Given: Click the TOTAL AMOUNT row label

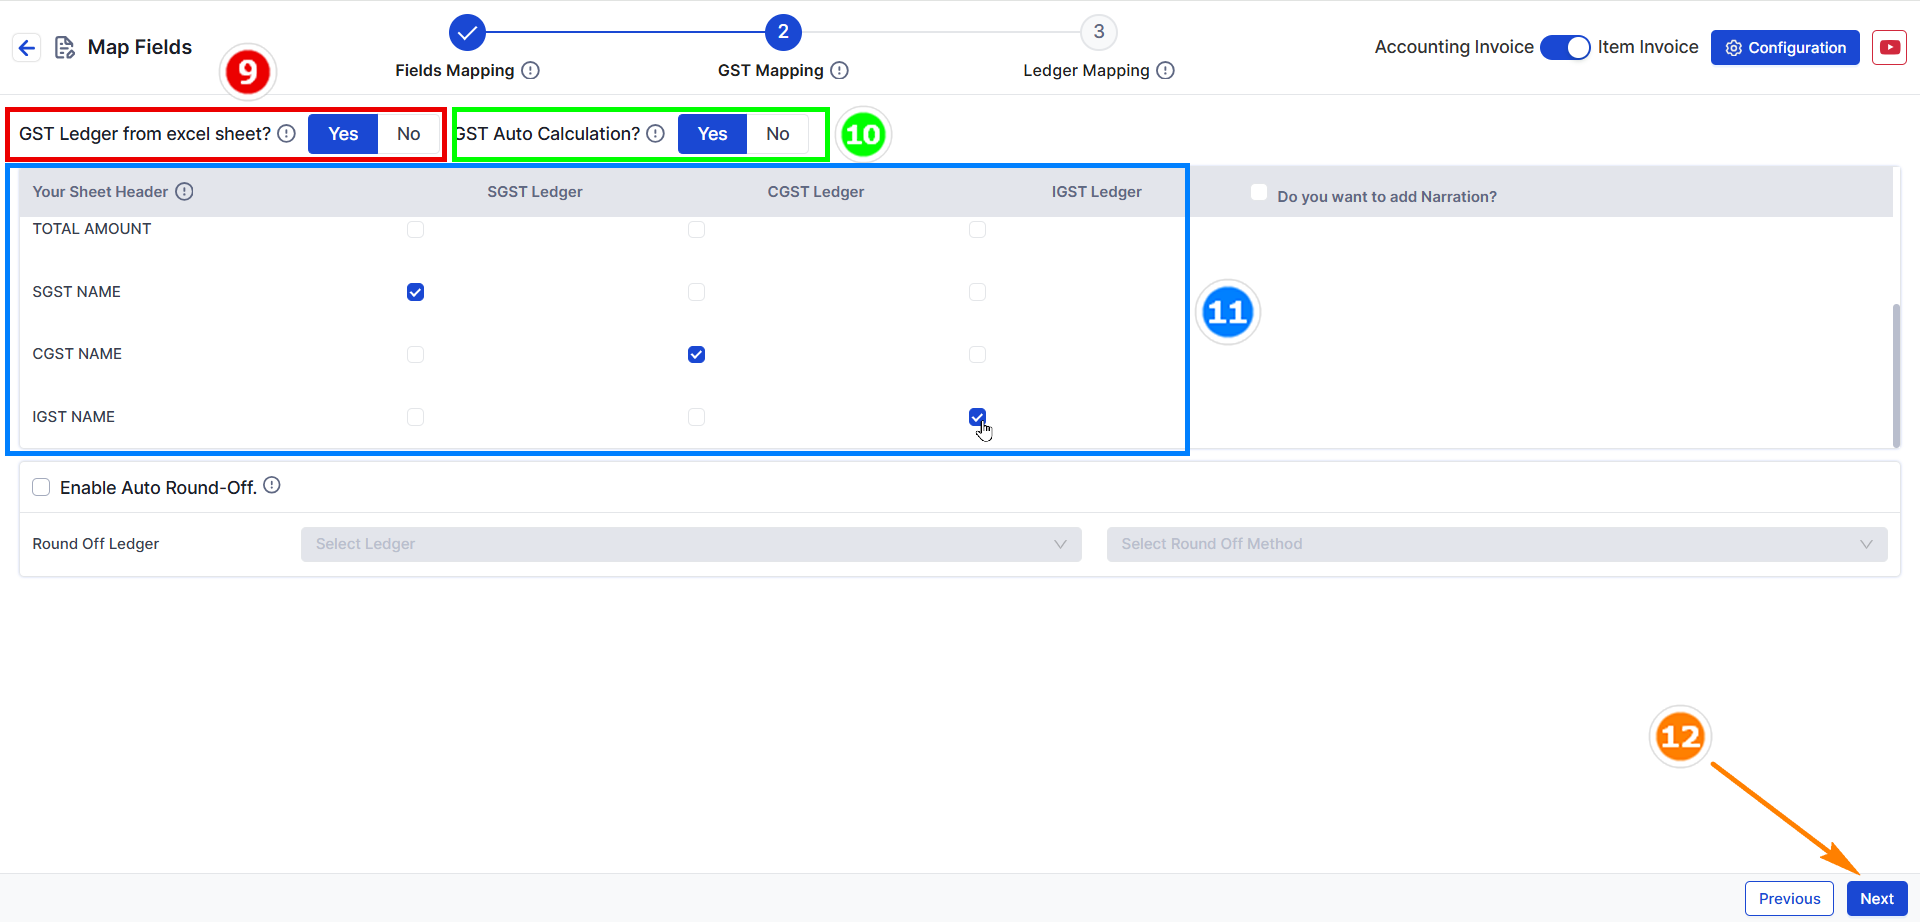Looking at the screenshot, I should pyautogui.click(x=92, y=229).
